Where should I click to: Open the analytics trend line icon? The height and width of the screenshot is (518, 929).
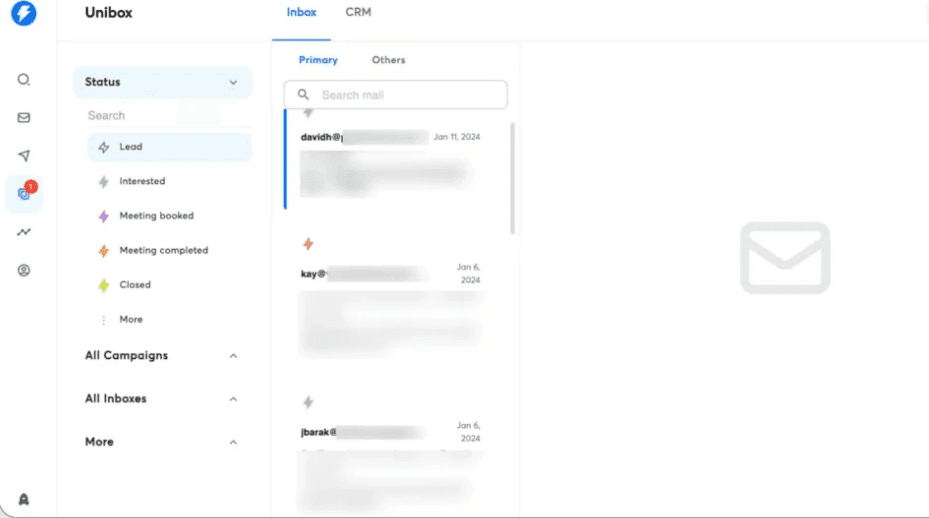pyautogui.click(x=24, y=232)
